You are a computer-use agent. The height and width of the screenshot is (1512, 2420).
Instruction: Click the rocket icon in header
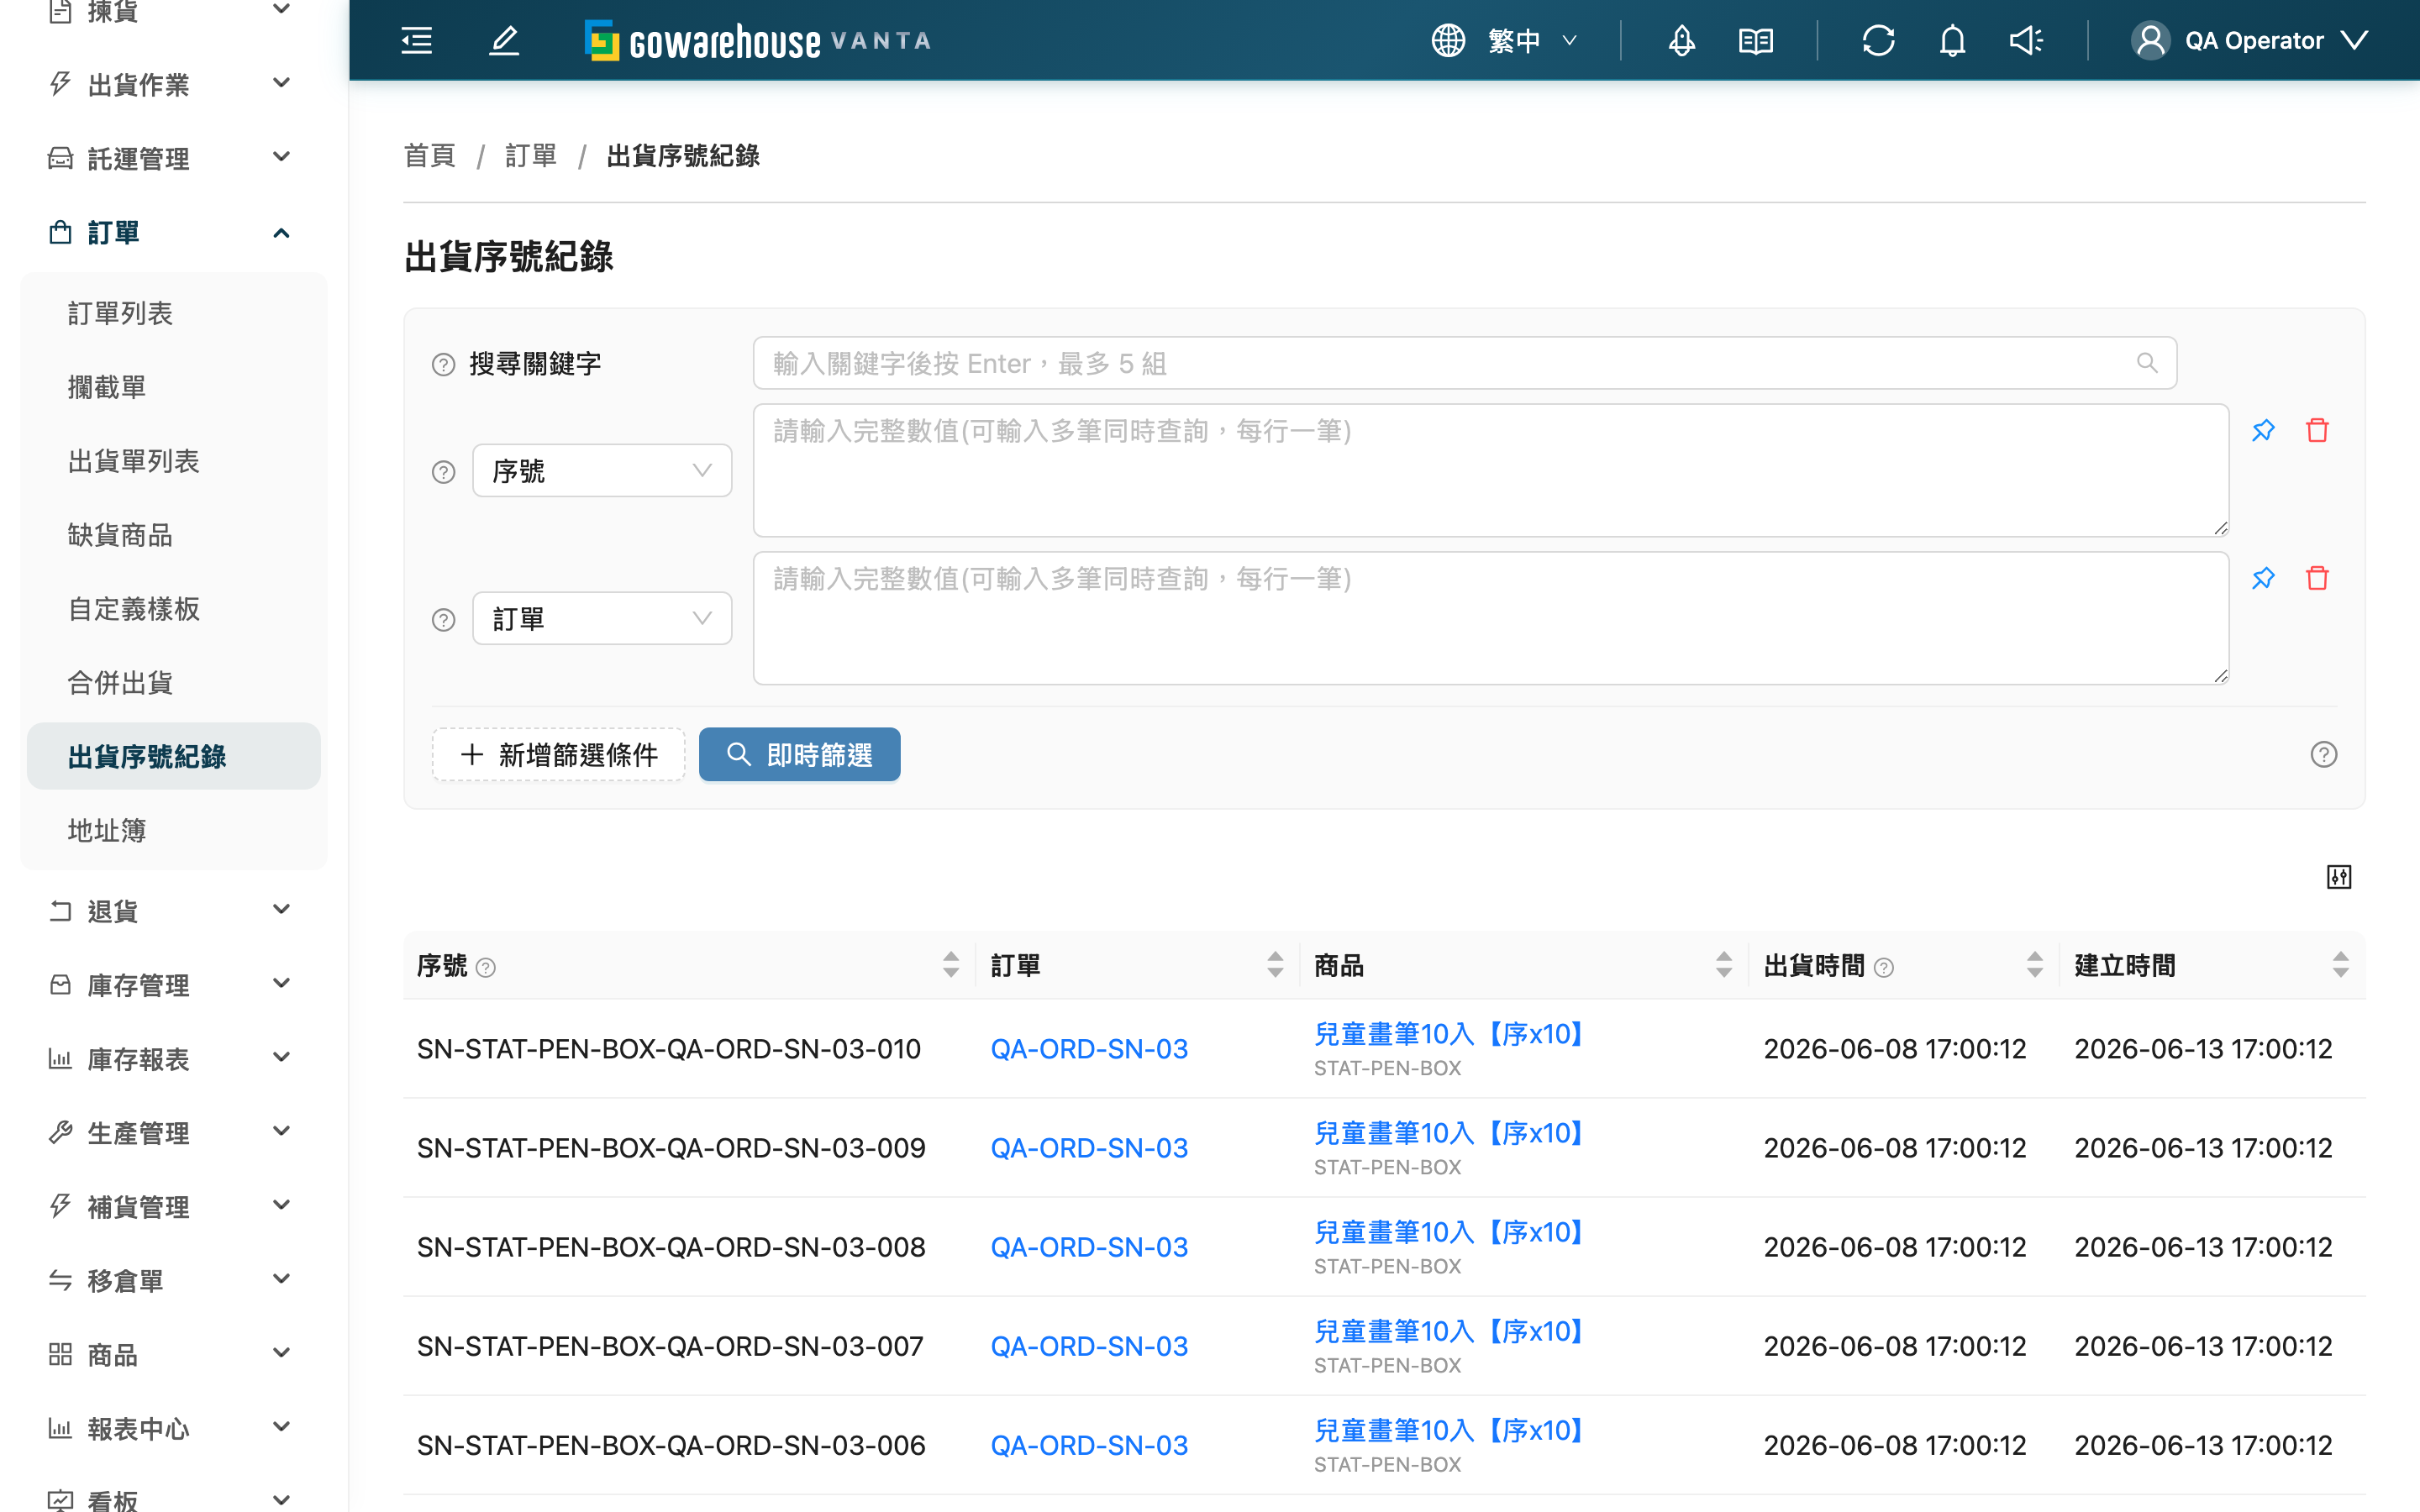[x=1682, y=41]
